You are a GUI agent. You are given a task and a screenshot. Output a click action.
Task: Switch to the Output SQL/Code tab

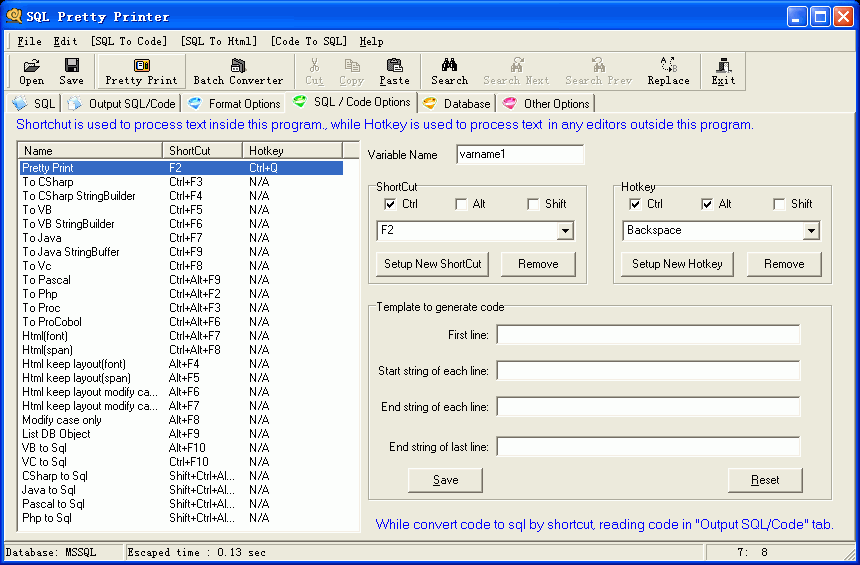(122, 104)
